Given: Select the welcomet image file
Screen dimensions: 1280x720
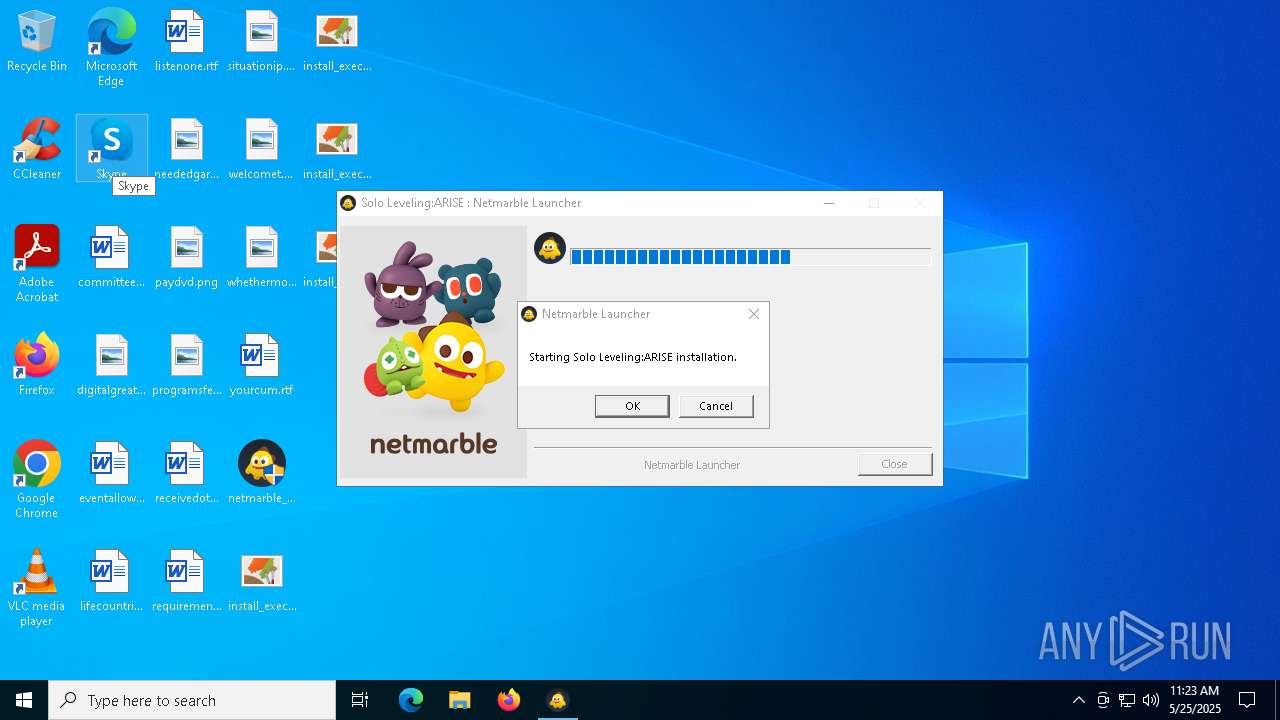Looking at the screenshot, I should 261,150.
